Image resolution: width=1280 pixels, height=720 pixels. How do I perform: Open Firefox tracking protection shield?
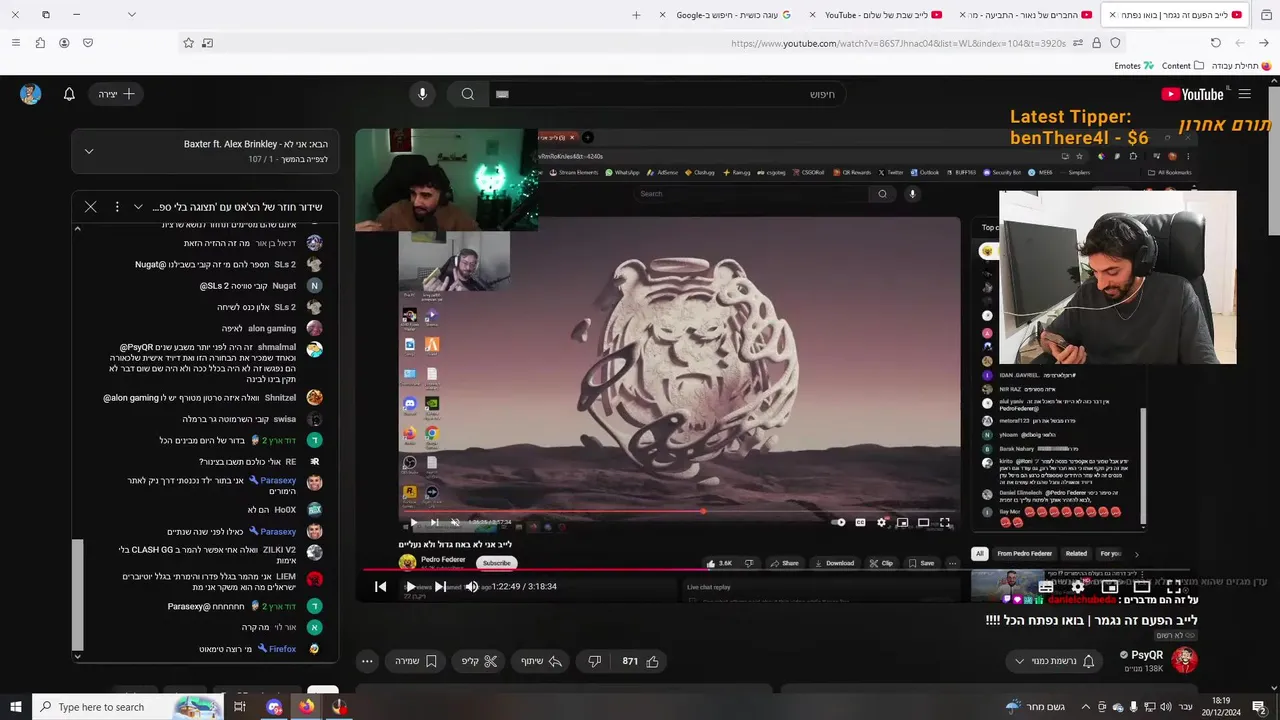point(1116,43)
